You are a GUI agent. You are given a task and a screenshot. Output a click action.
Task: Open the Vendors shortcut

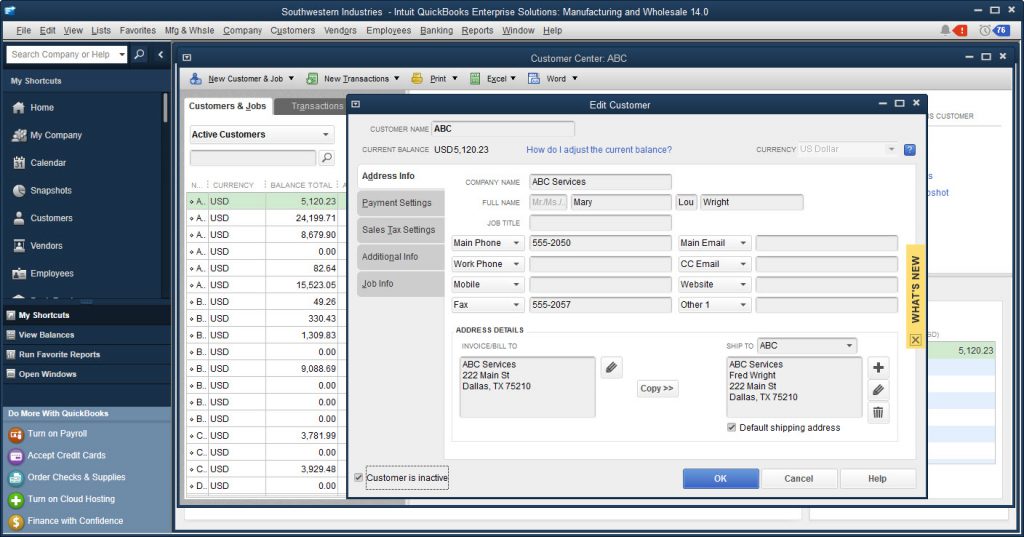pyautogui.click(x=38, y=246)
